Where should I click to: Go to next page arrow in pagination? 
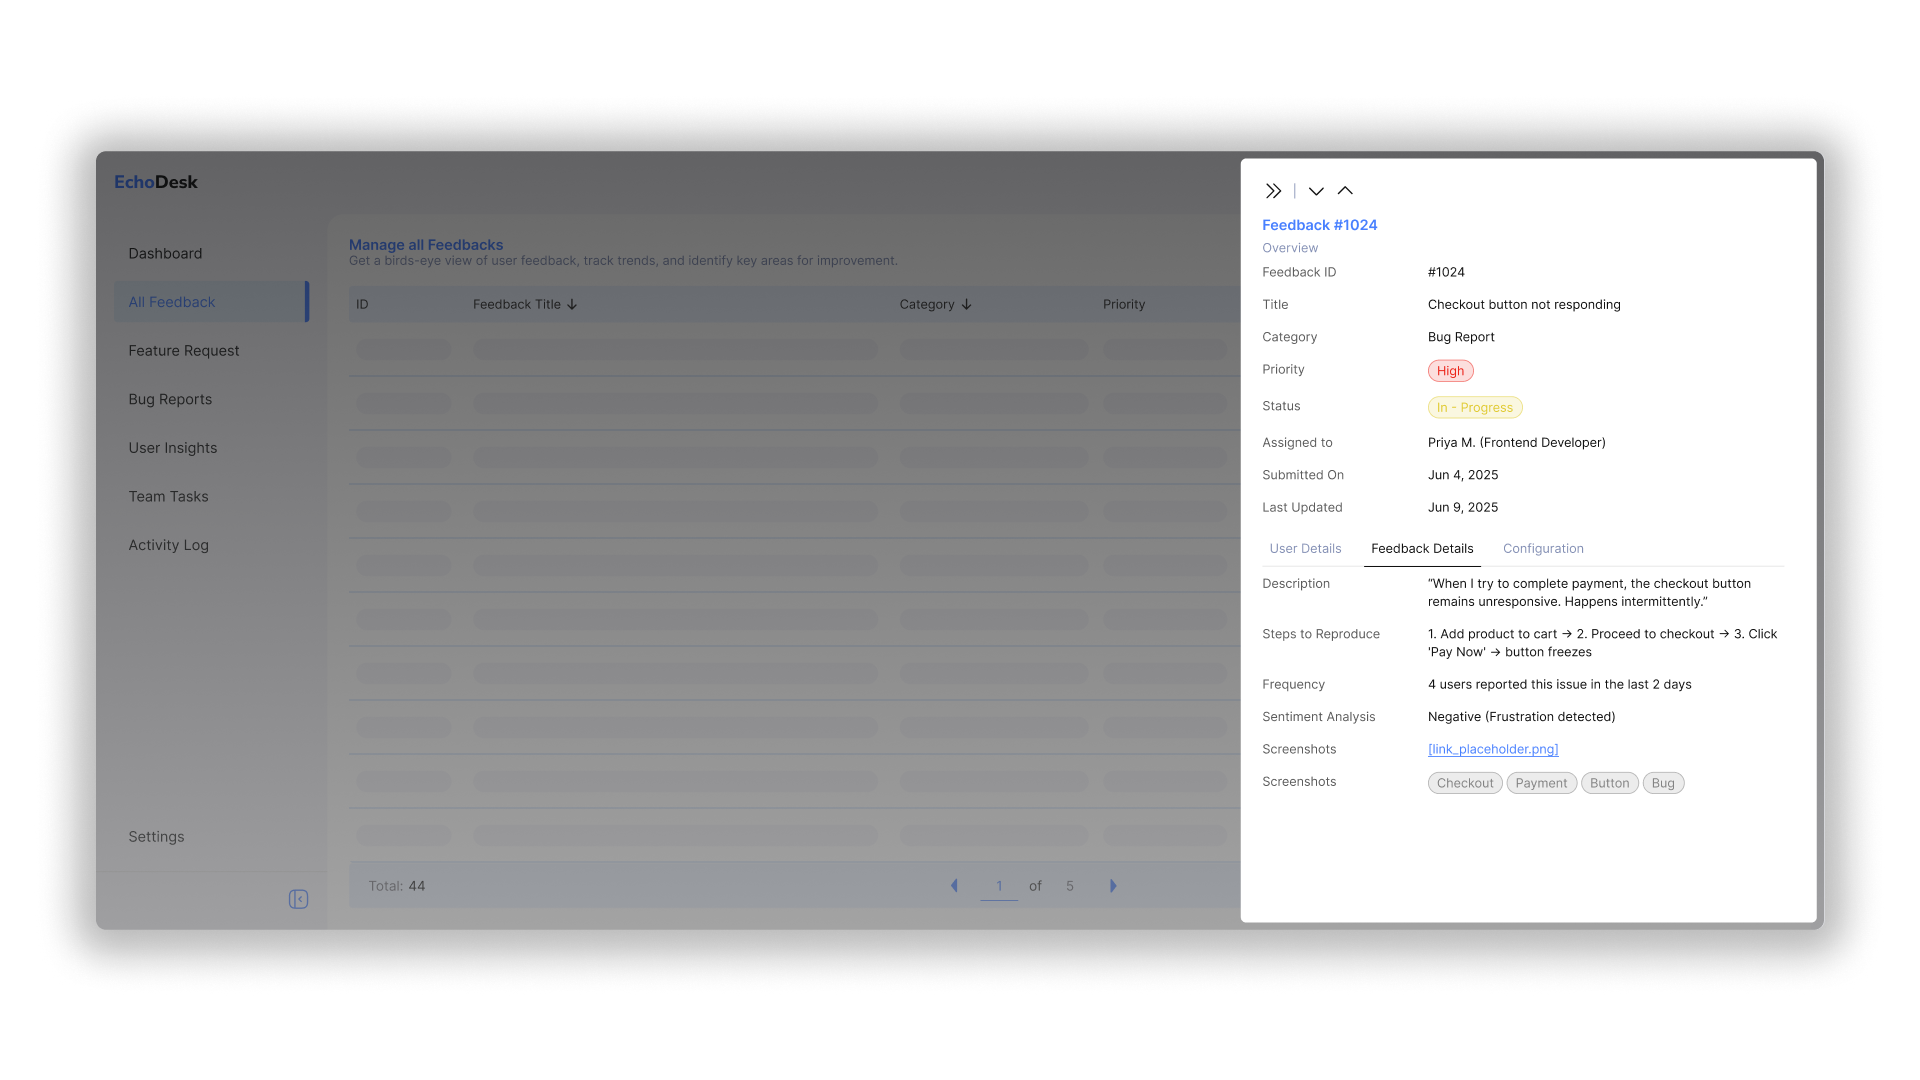(x=1113, y=886)
